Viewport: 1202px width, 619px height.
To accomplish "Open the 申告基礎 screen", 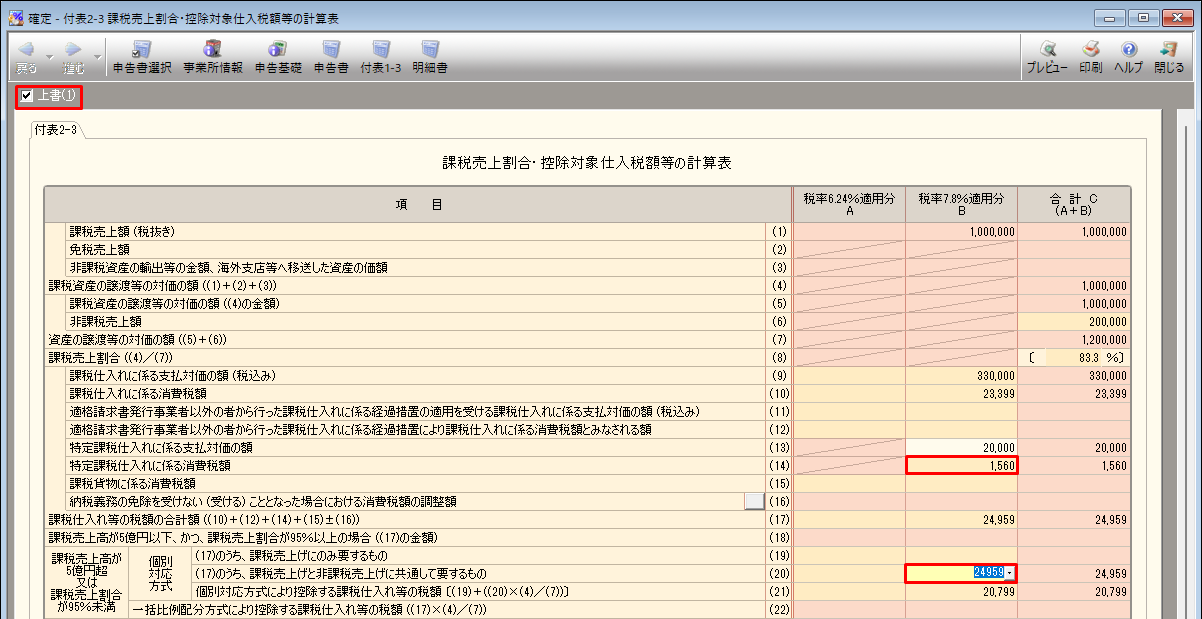I will click(x=278, y=57).
